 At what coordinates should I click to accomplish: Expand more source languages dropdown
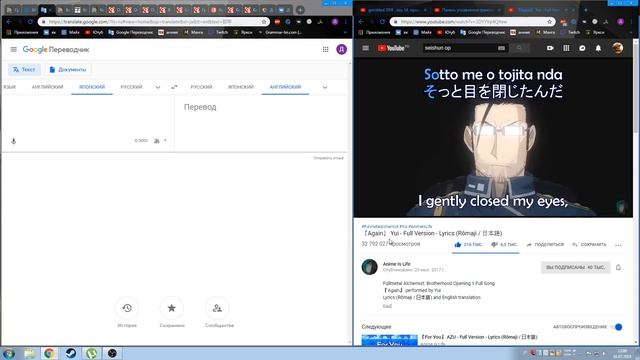click(x=158, y=87)
